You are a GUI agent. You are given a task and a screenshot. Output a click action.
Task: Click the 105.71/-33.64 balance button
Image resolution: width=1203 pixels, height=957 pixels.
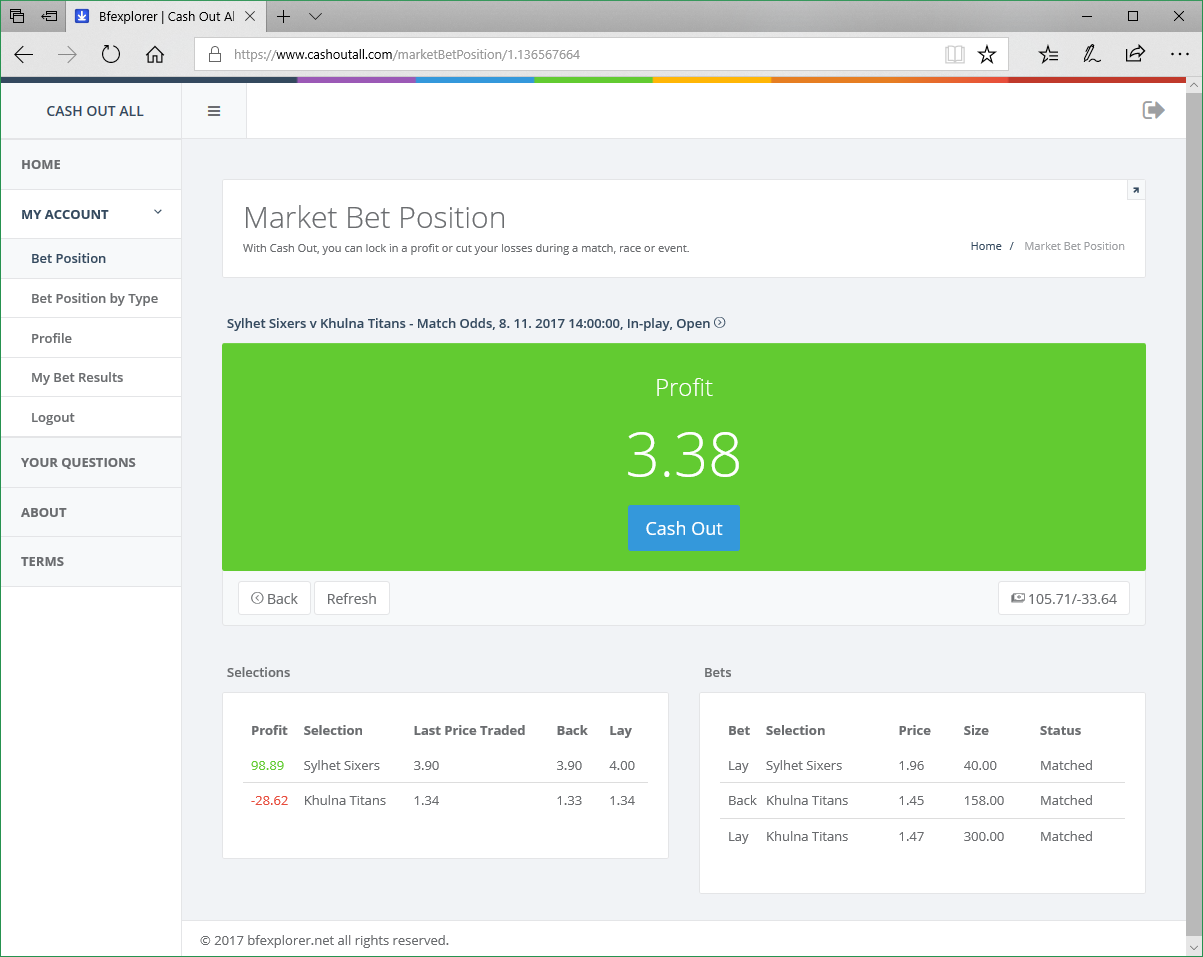[1063, 598]
